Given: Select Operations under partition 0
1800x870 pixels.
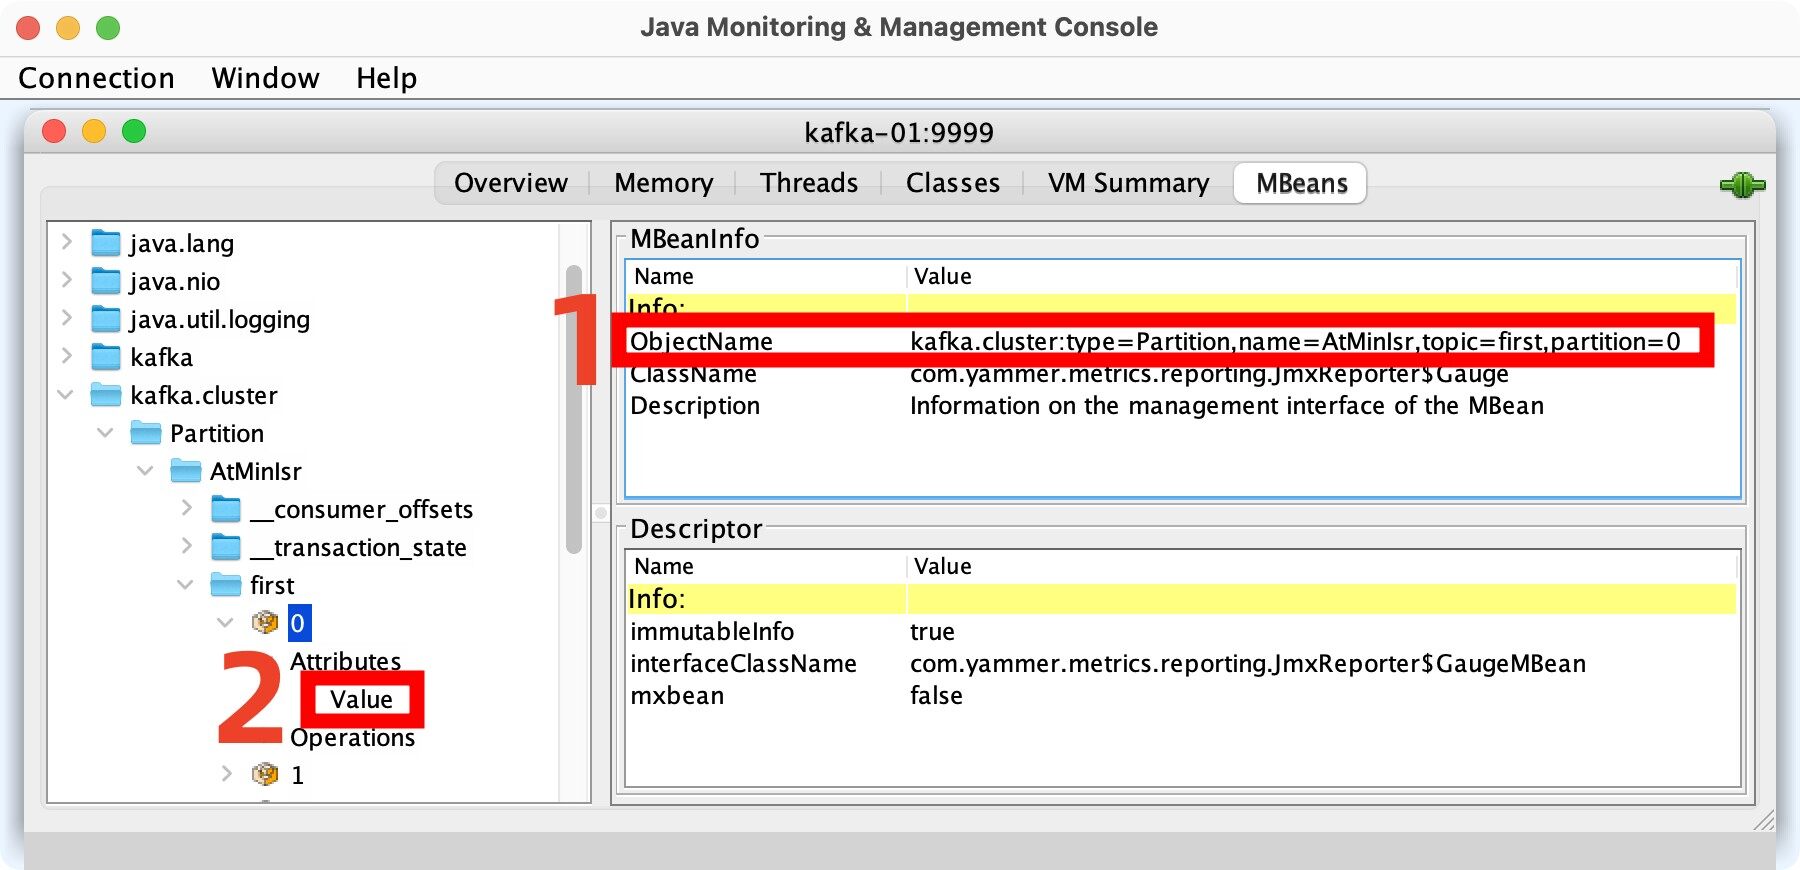Looking at the screenshot, I should click(352, 738).
